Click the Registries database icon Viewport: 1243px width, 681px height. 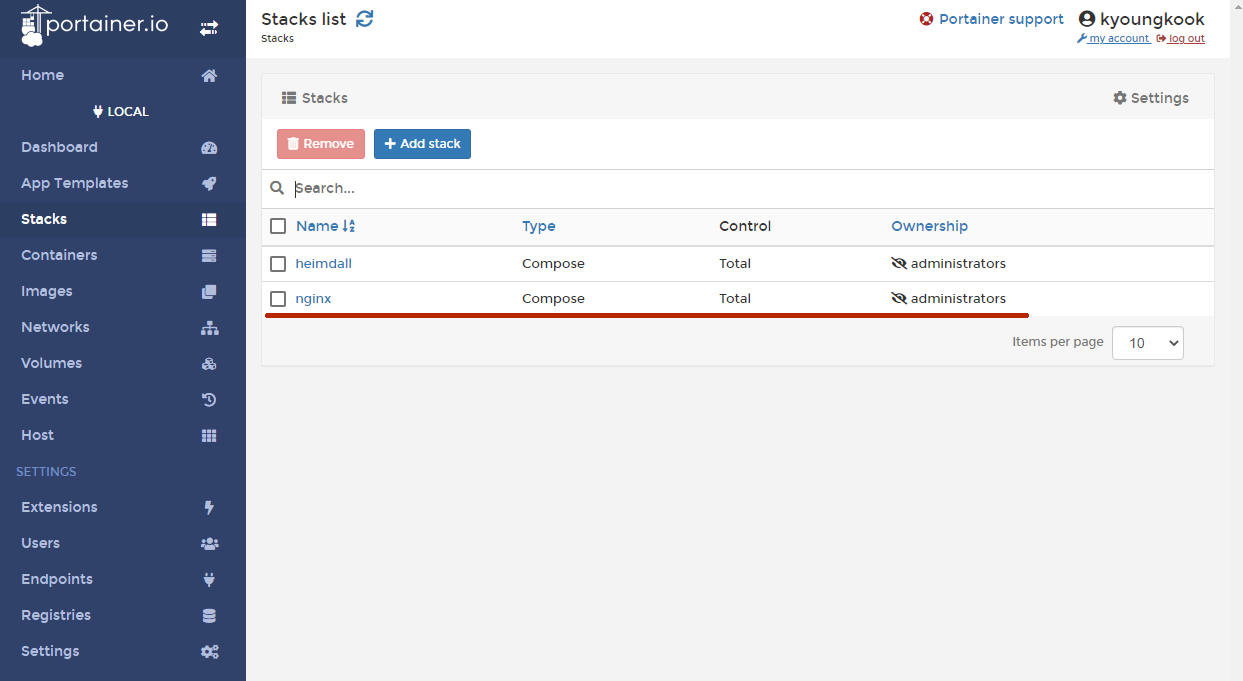coord(209,616)
